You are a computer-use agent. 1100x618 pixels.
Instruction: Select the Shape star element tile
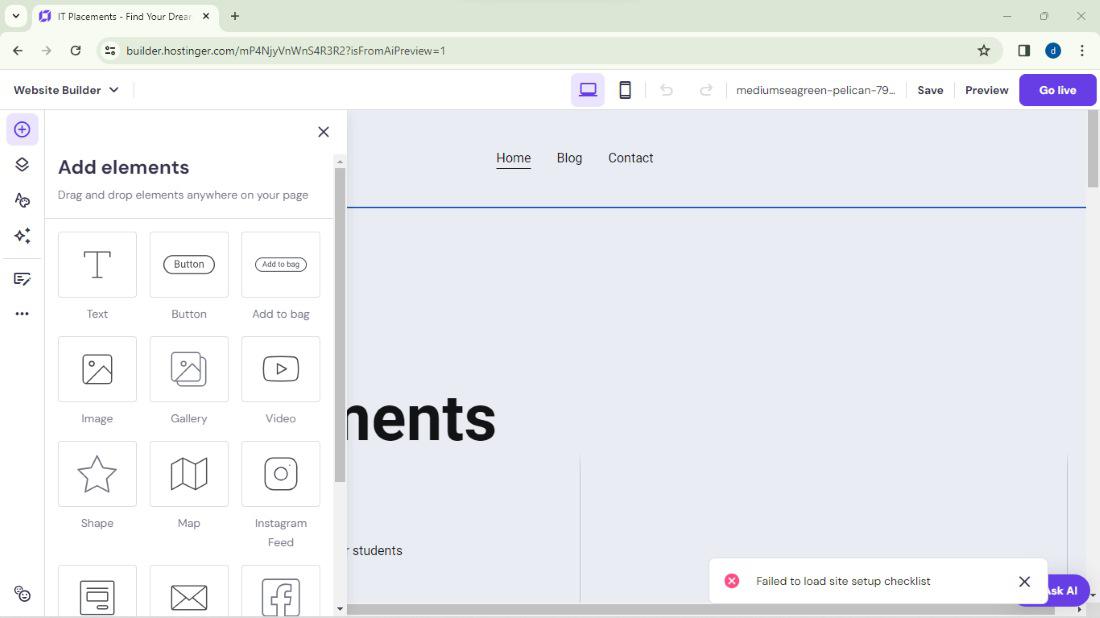(x=98, y=473)
